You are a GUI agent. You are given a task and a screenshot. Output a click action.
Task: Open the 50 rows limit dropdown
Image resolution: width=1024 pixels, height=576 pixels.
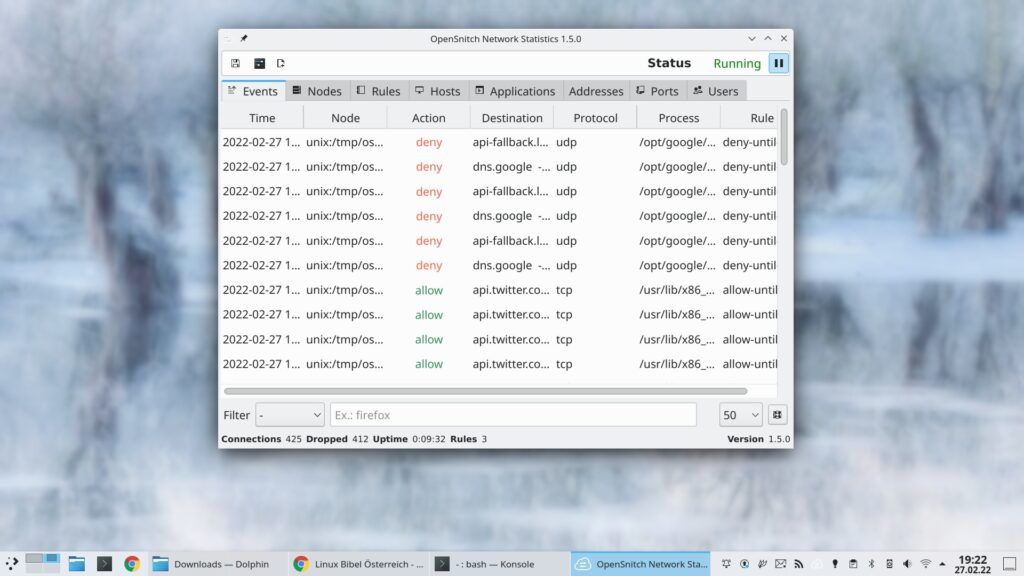(741, 415)
